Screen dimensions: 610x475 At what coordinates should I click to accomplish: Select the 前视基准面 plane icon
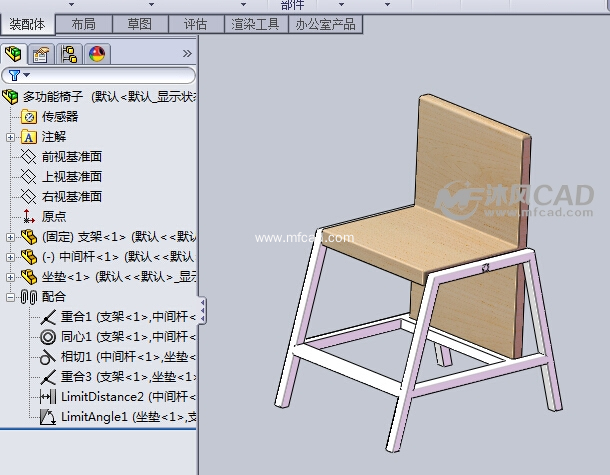click(28, 157)
